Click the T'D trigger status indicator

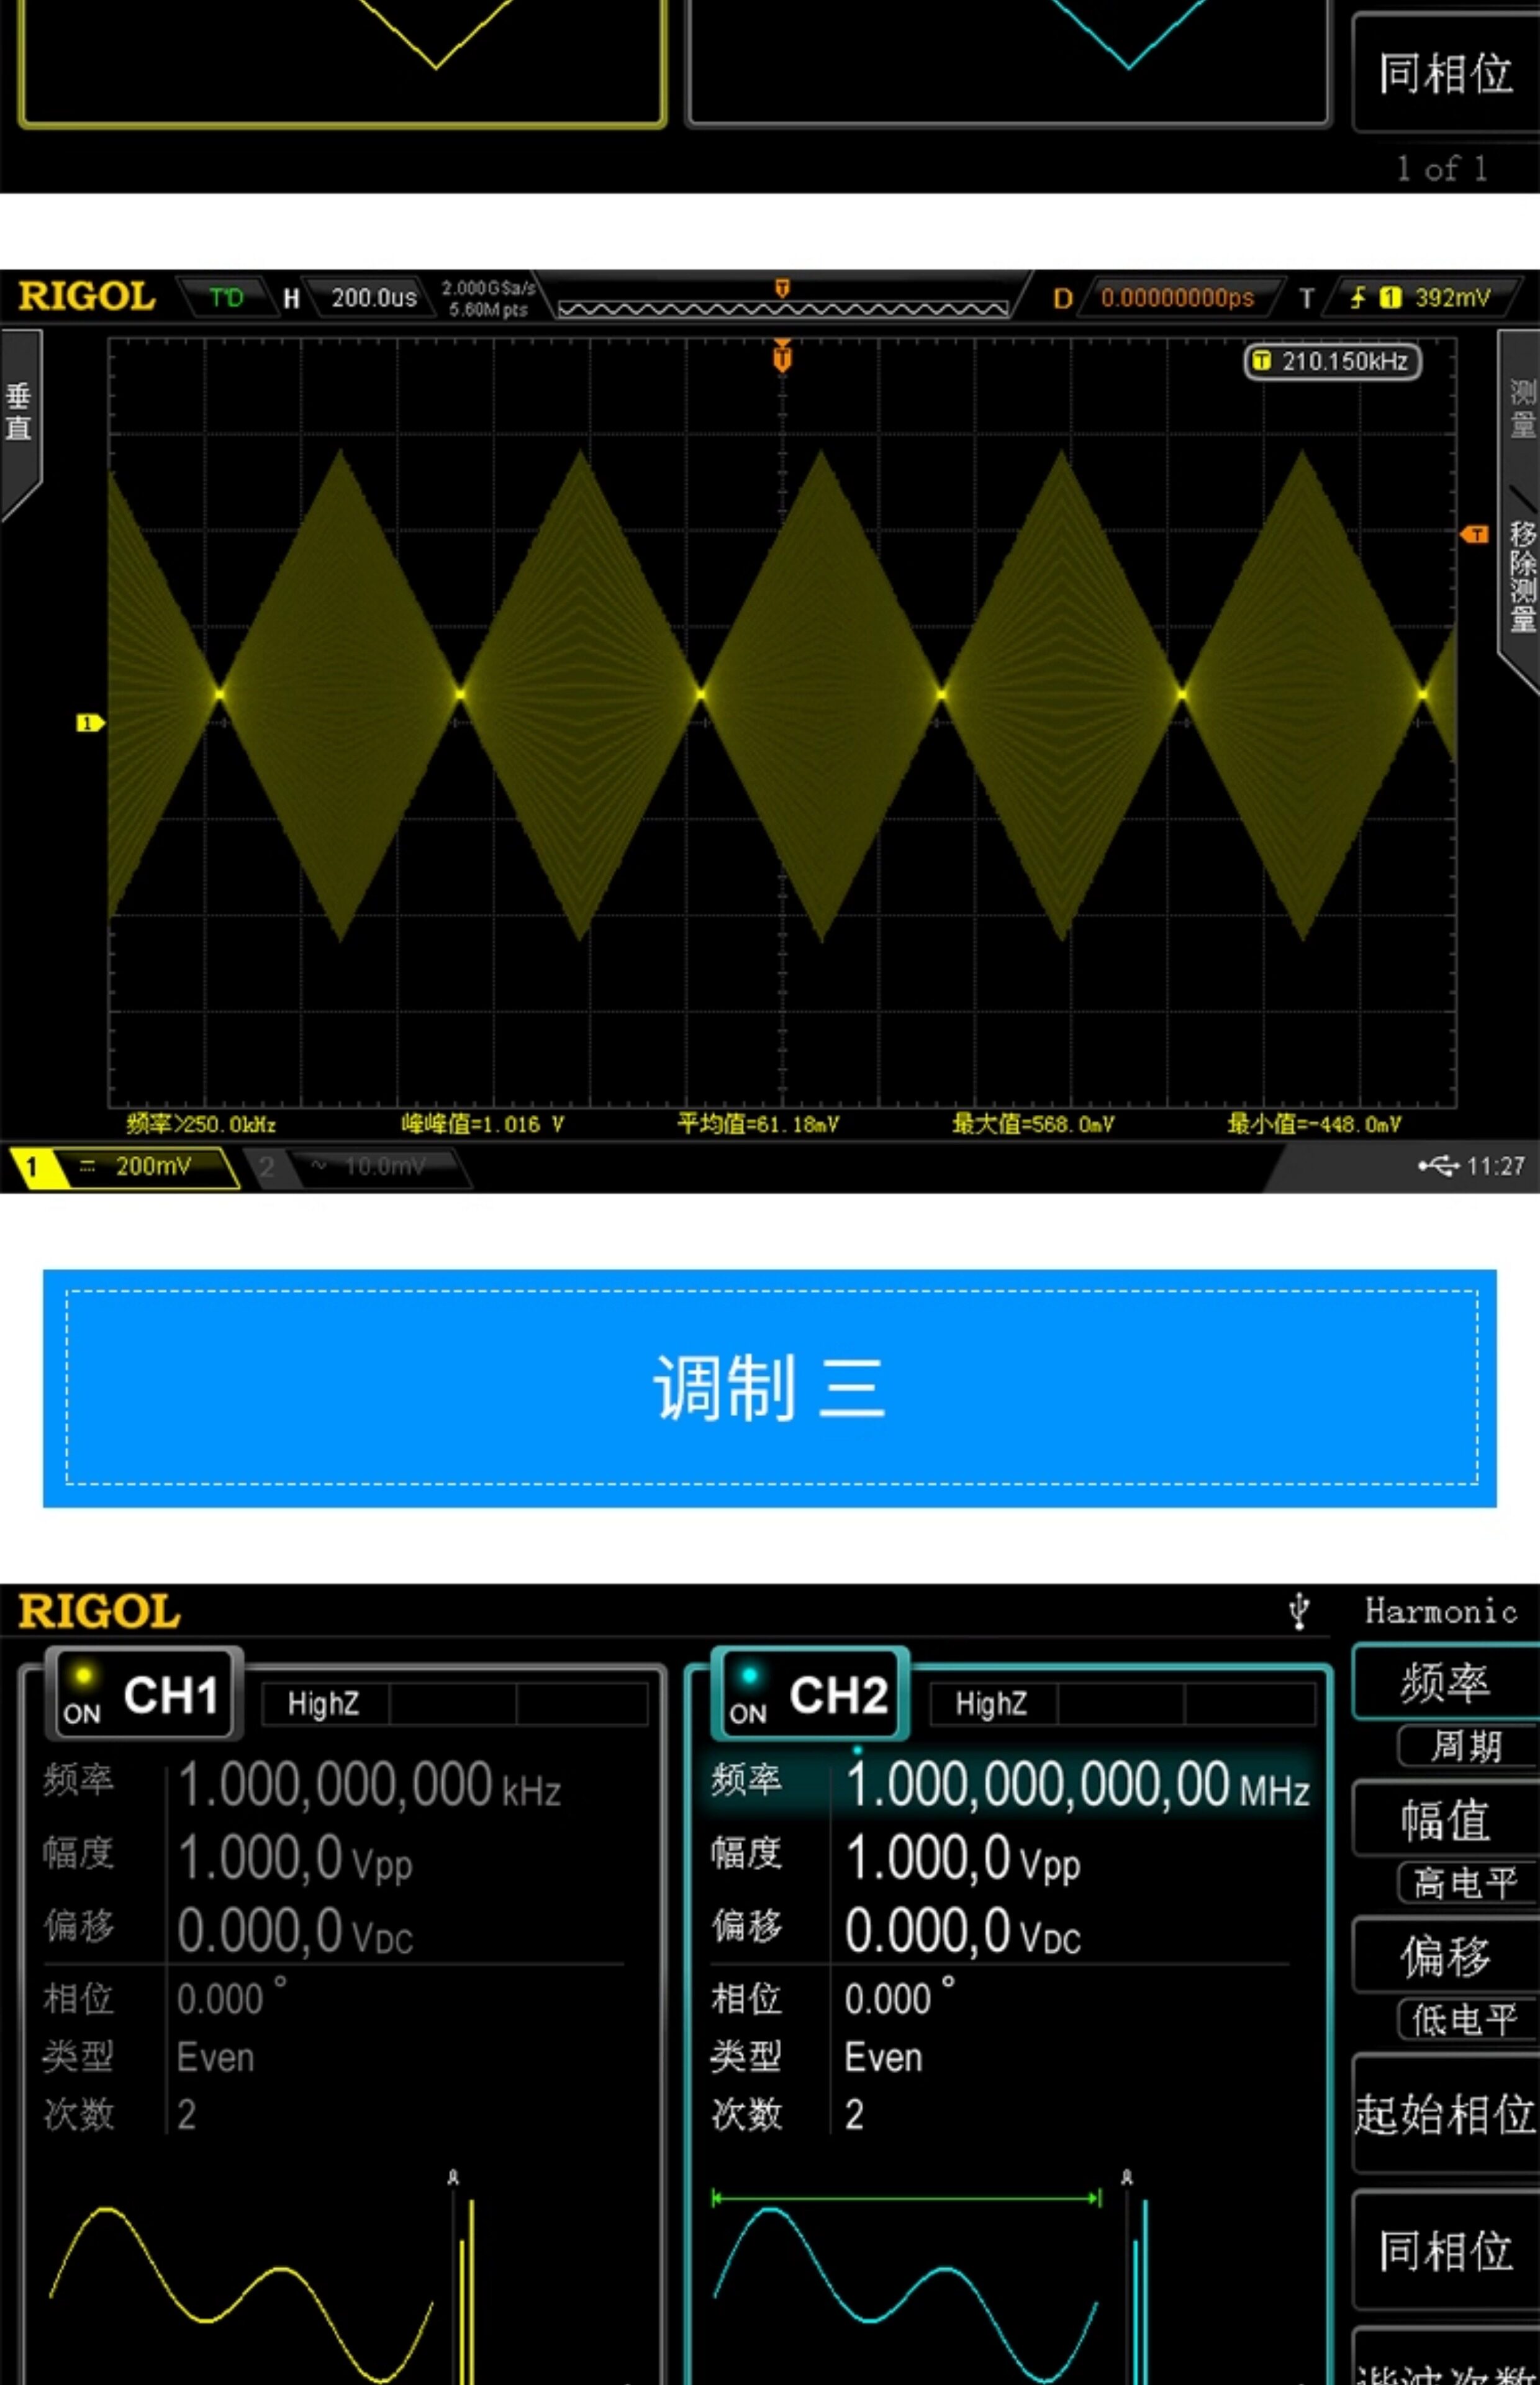pos(226,298)
